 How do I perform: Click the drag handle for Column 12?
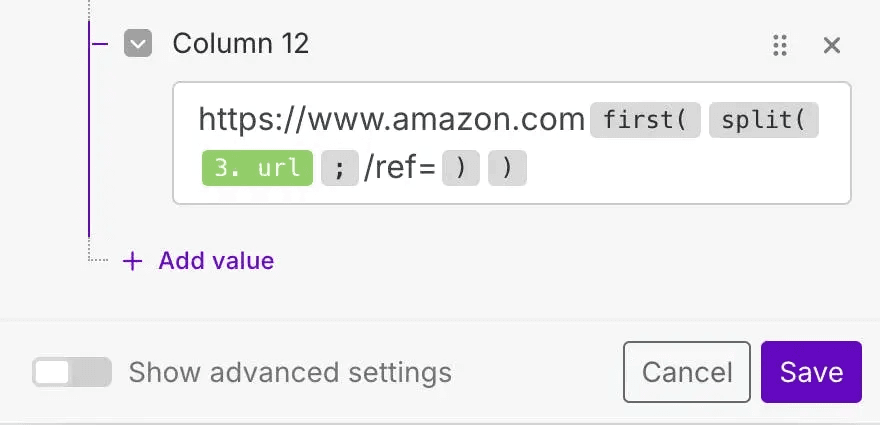[781, 45]
